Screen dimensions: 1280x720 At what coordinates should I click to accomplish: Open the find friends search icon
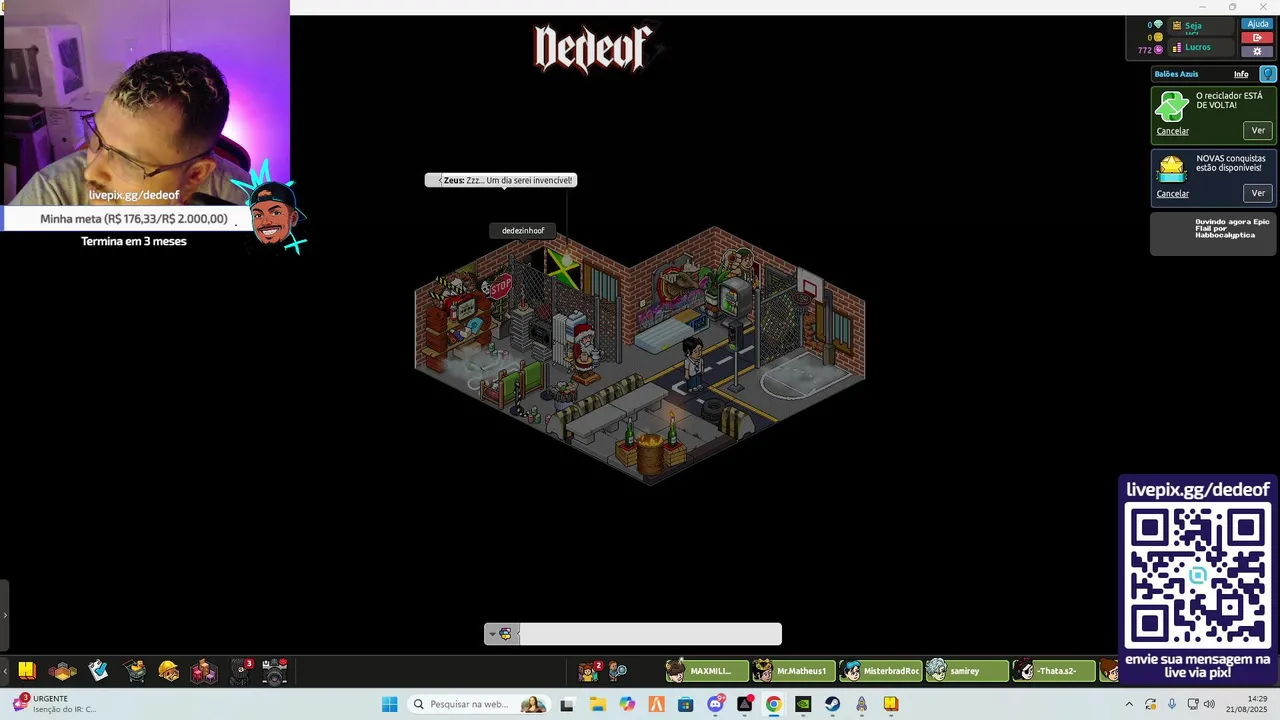[618, 671]
